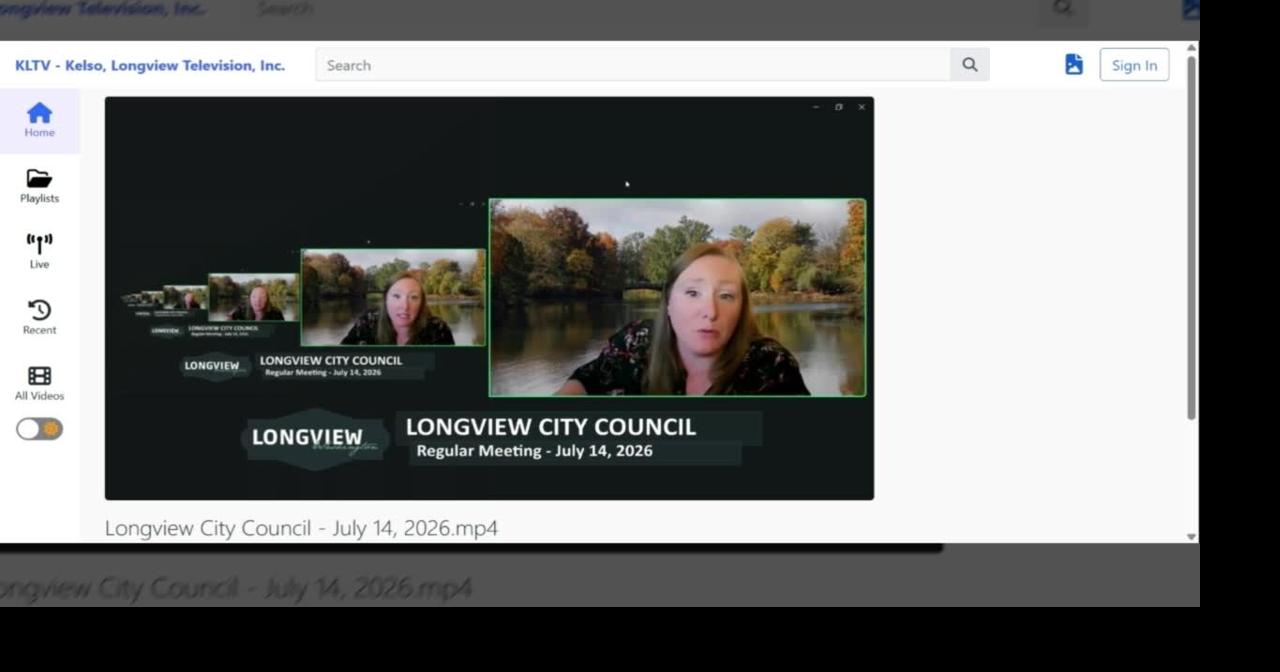Screen dimensions: 1280x672
Task: Click the scroll up arrow of the scrollbar
Action: click(1191, 48)
